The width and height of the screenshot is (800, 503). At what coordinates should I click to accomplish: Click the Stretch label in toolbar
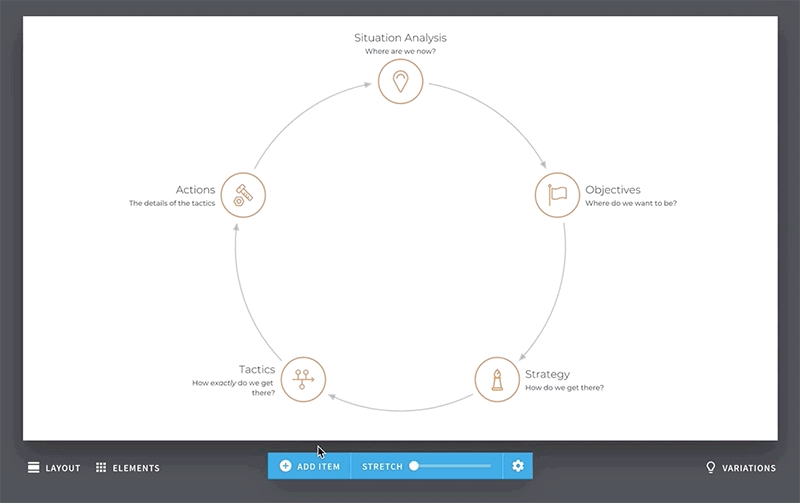pyautogui.click(x=382, y=467)
